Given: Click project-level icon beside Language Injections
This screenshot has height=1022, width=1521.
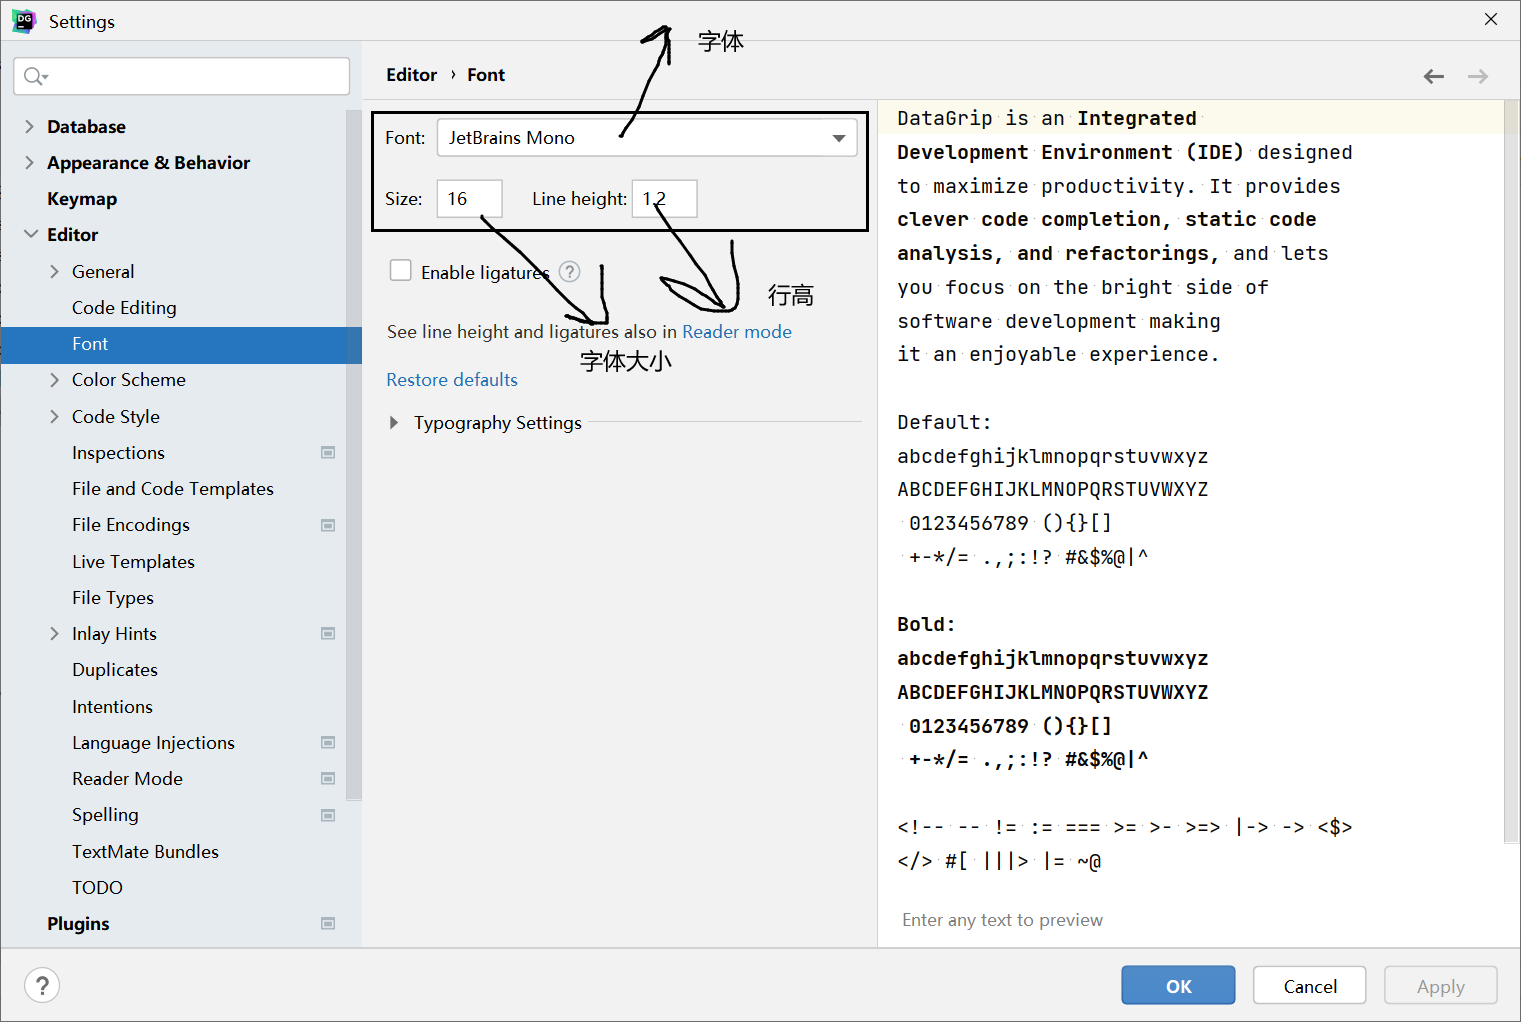Looking at the screenshot, I should tap(328, 743).
